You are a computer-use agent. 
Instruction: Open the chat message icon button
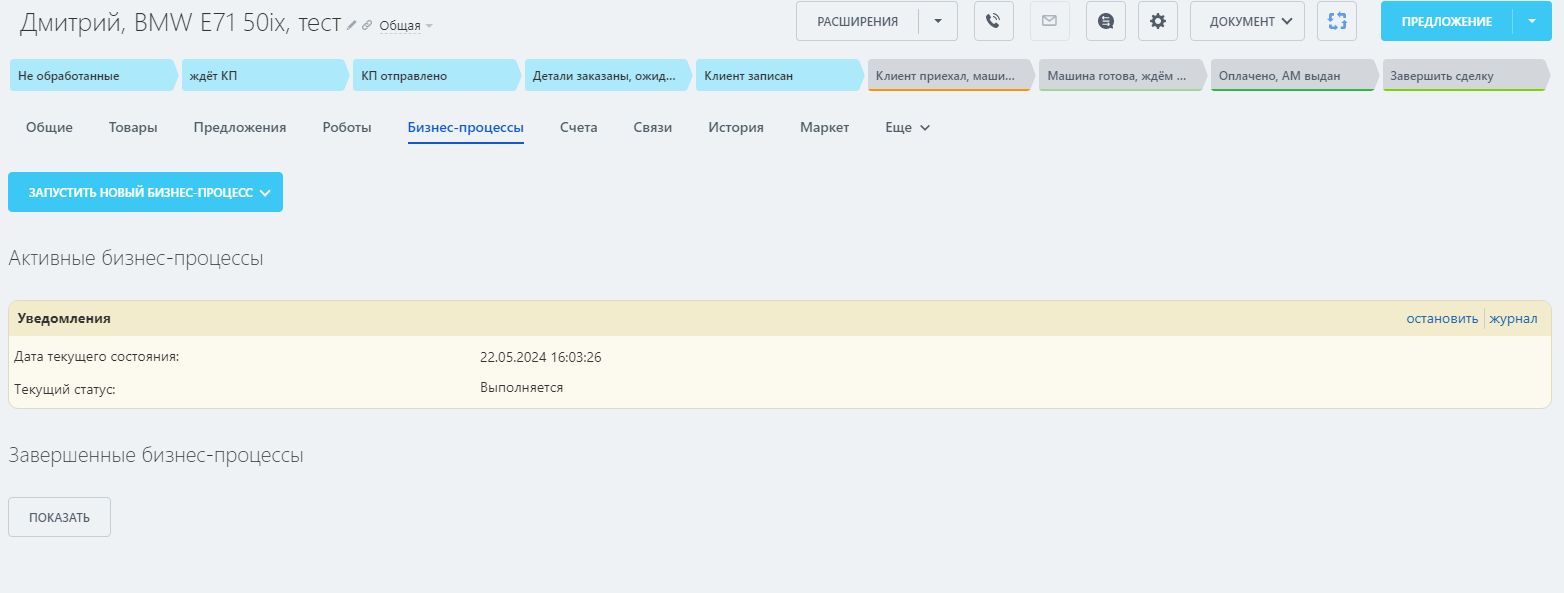1105,21
